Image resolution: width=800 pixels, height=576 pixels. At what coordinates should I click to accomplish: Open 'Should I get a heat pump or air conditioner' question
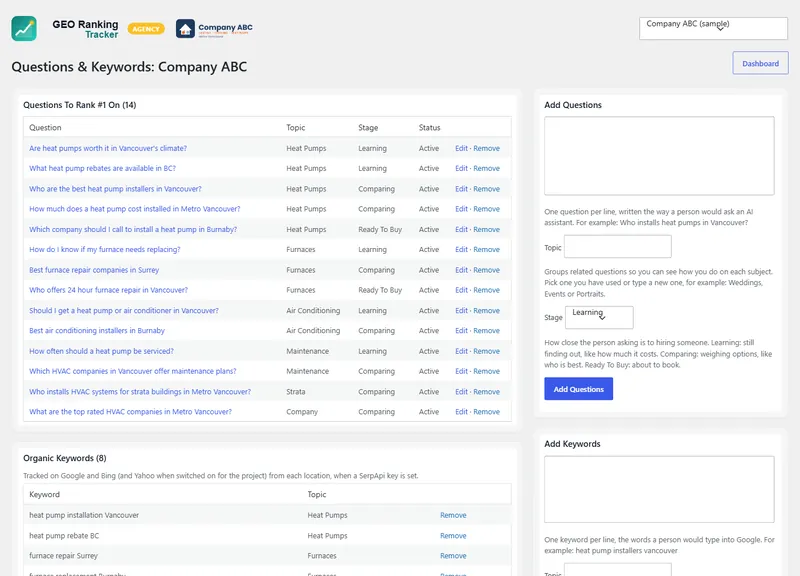[x=123, y=311]
